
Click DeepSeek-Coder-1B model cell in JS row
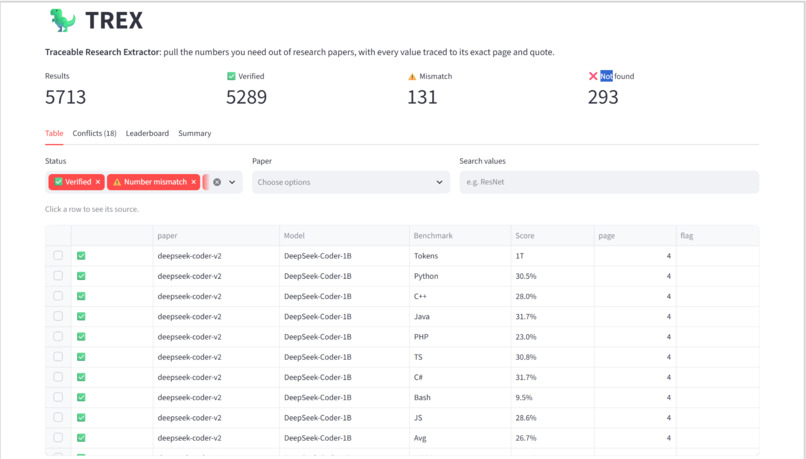coord(344,417)
